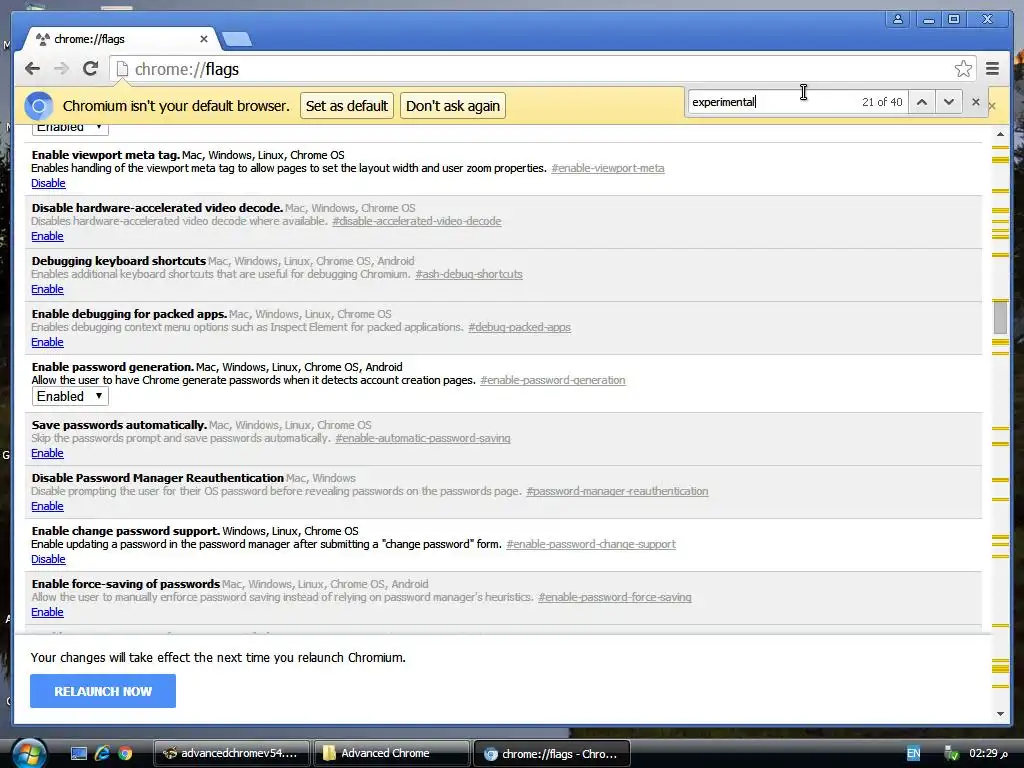The width and height of the screenshot is (1024, 768).
Task: Reload the chrome://flags page
Action: click(x=90, y=69)
